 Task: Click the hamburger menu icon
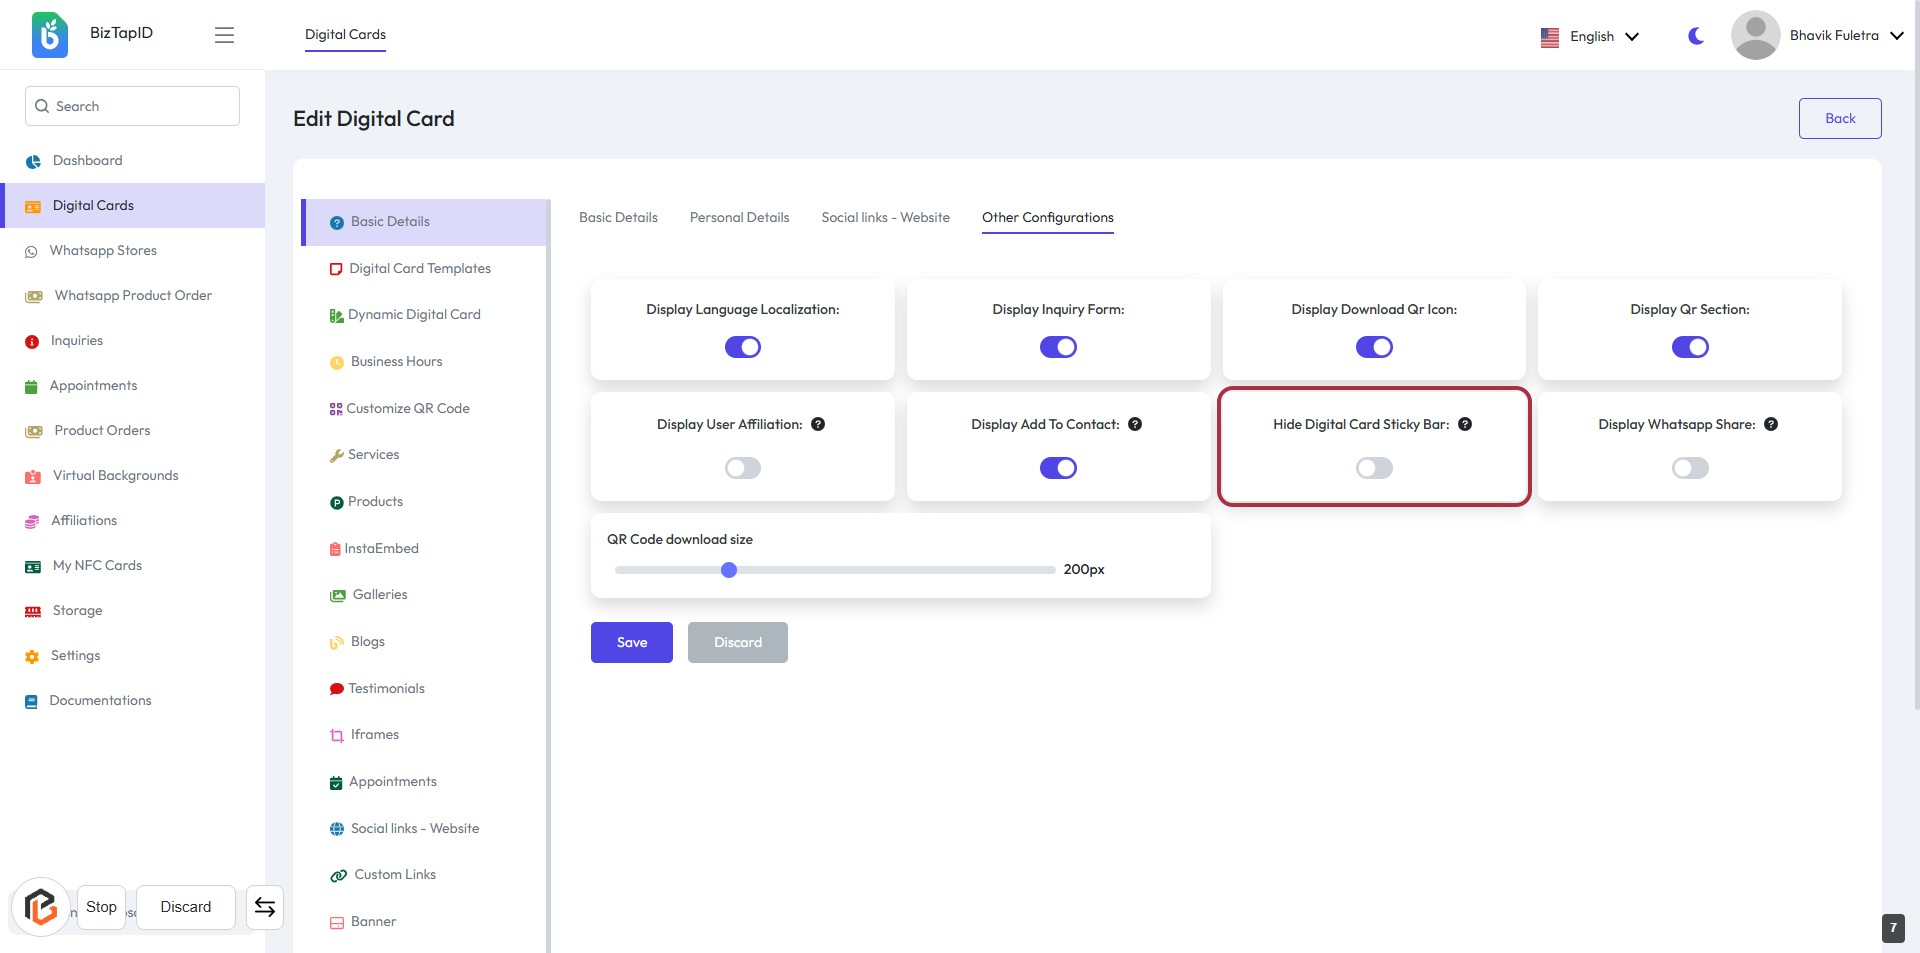224,35
